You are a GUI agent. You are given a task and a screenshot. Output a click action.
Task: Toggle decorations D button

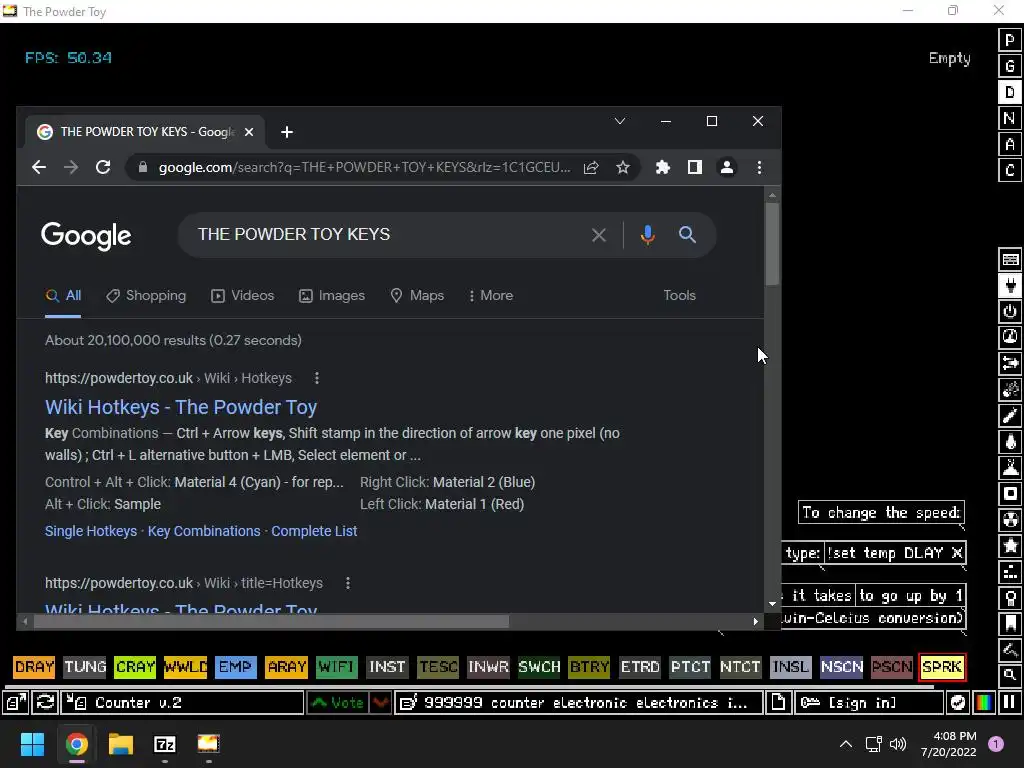1010,92
